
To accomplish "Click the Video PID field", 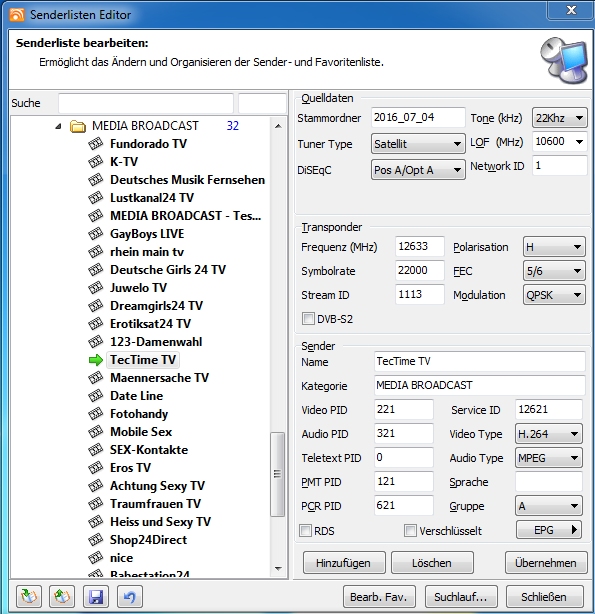I will click(x=403, y=409).
